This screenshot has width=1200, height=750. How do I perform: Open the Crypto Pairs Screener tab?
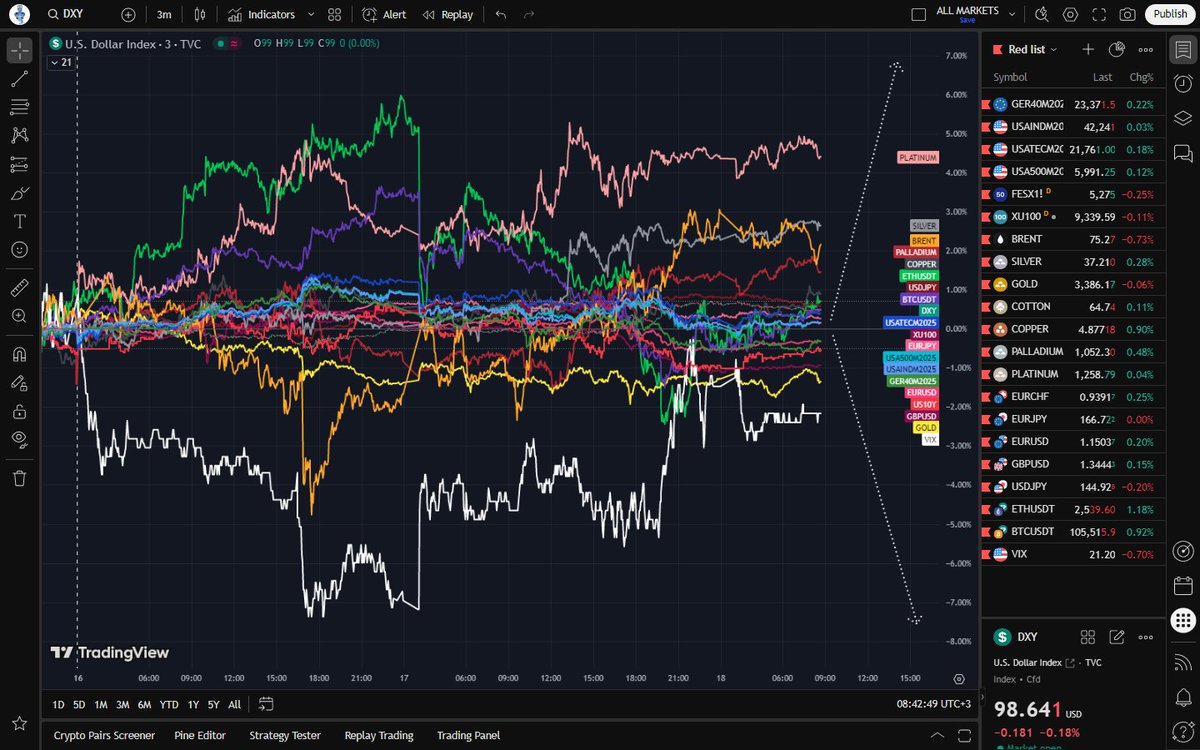point(105,735)
